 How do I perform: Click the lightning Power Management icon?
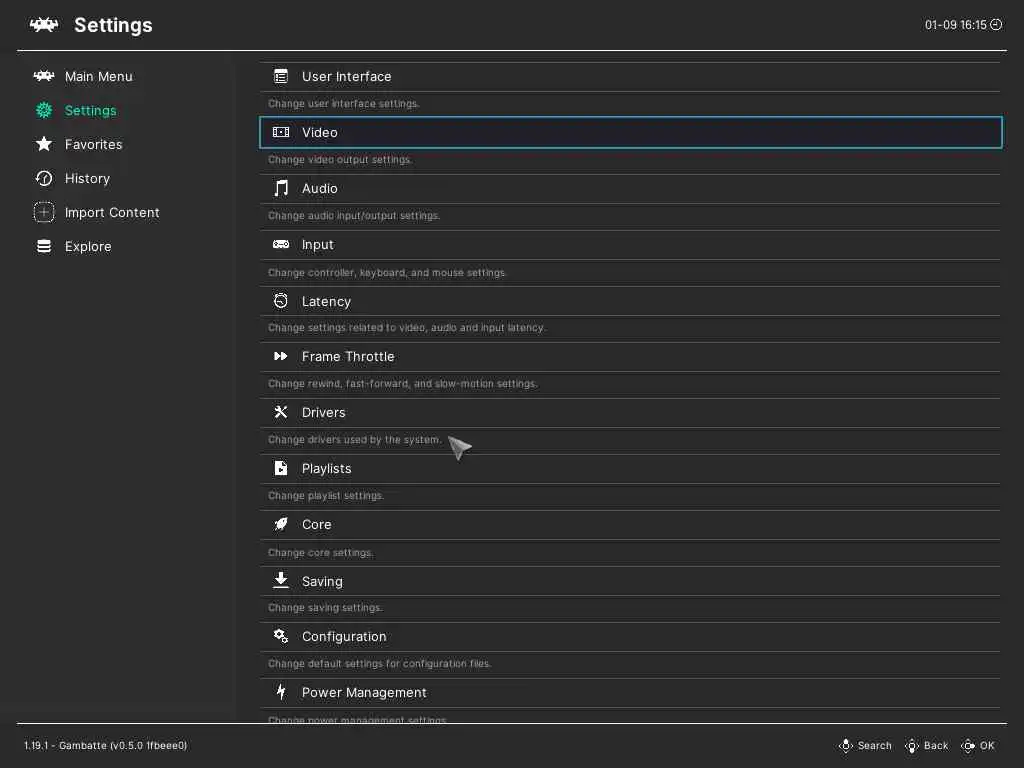281,692
